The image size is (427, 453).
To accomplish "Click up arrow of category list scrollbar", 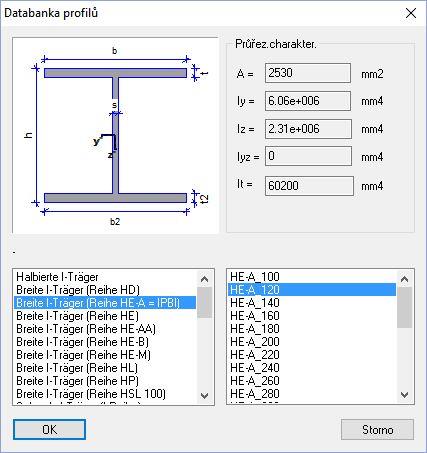I will click(x=205, y=279).
